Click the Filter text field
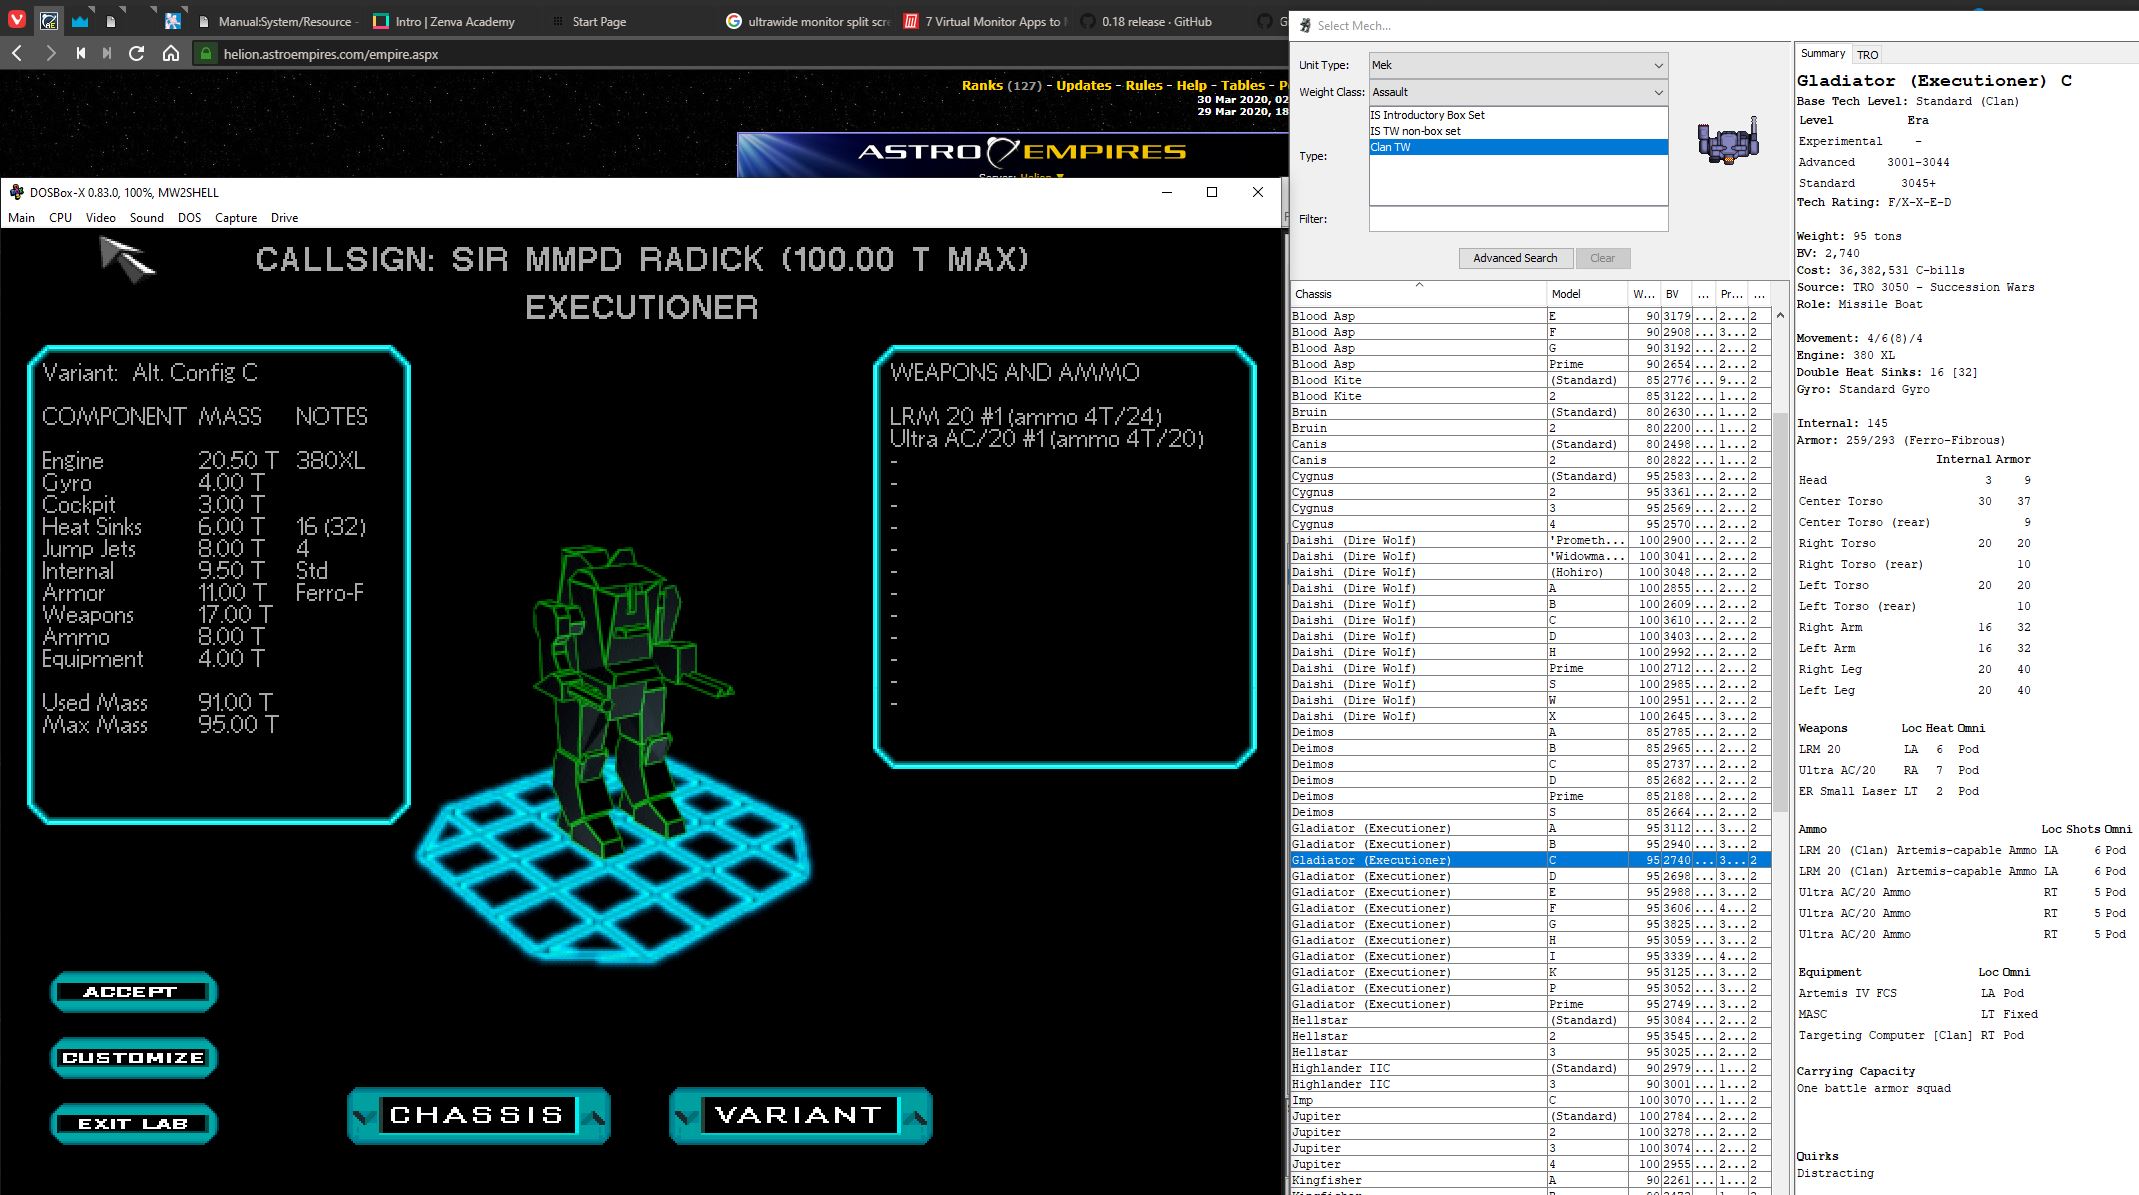Viewport: 2139px width, 1195px height. tap(1517, 219)
